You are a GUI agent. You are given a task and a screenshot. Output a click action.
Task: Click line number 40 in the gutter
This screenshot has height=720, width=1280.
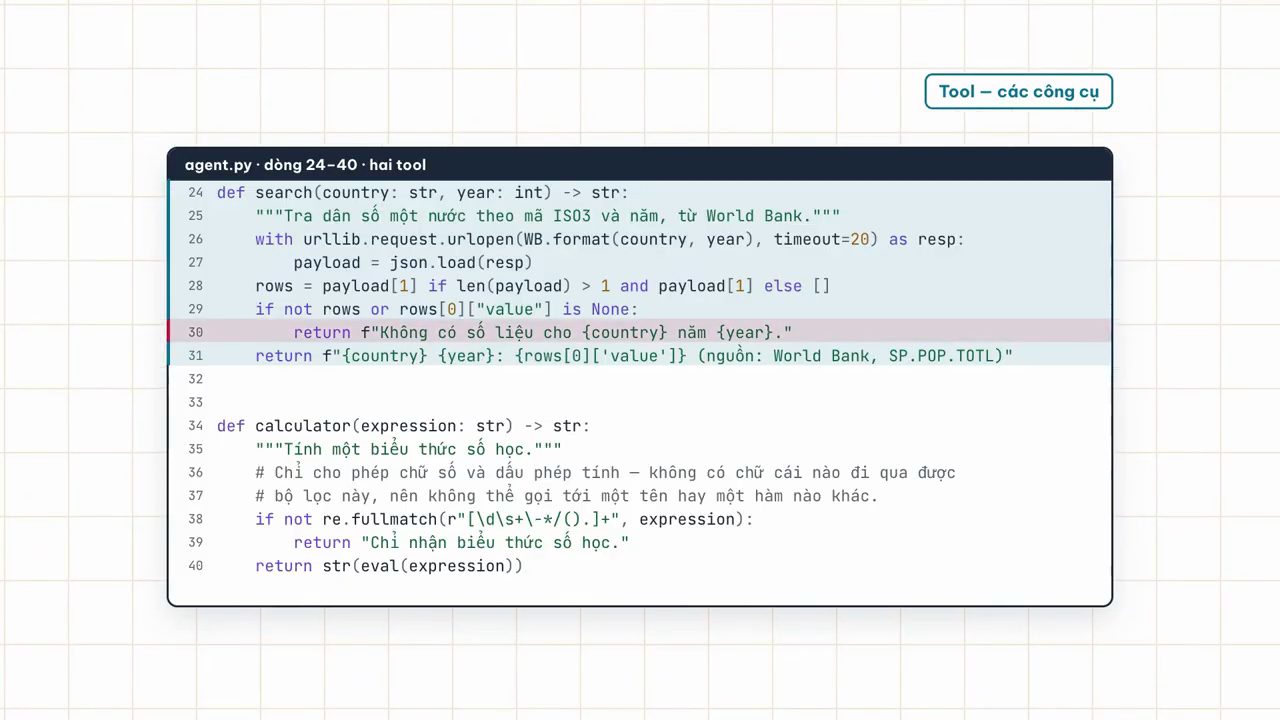pos(195,566)
